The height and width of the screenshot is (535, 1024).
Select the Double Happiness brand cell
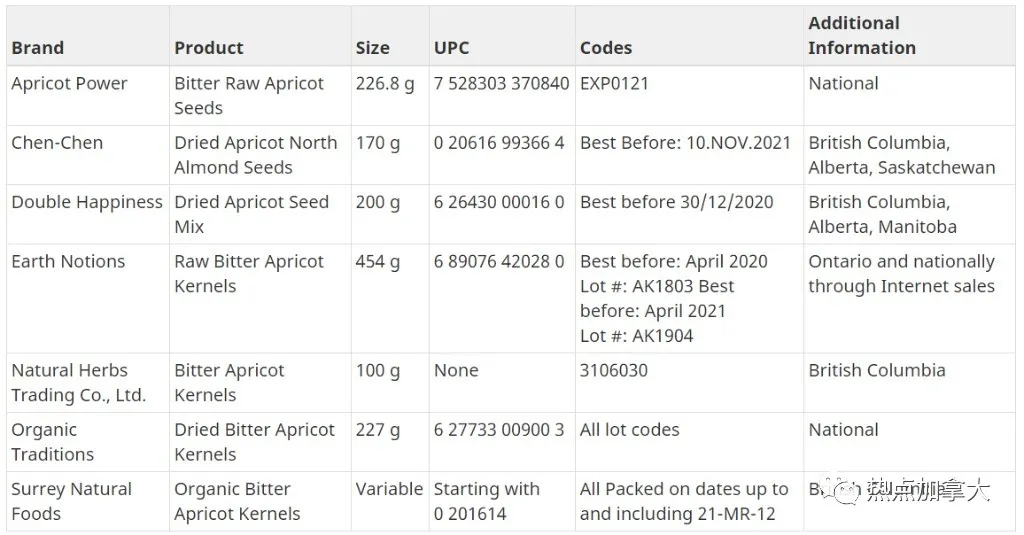click(x=88, y=214)
